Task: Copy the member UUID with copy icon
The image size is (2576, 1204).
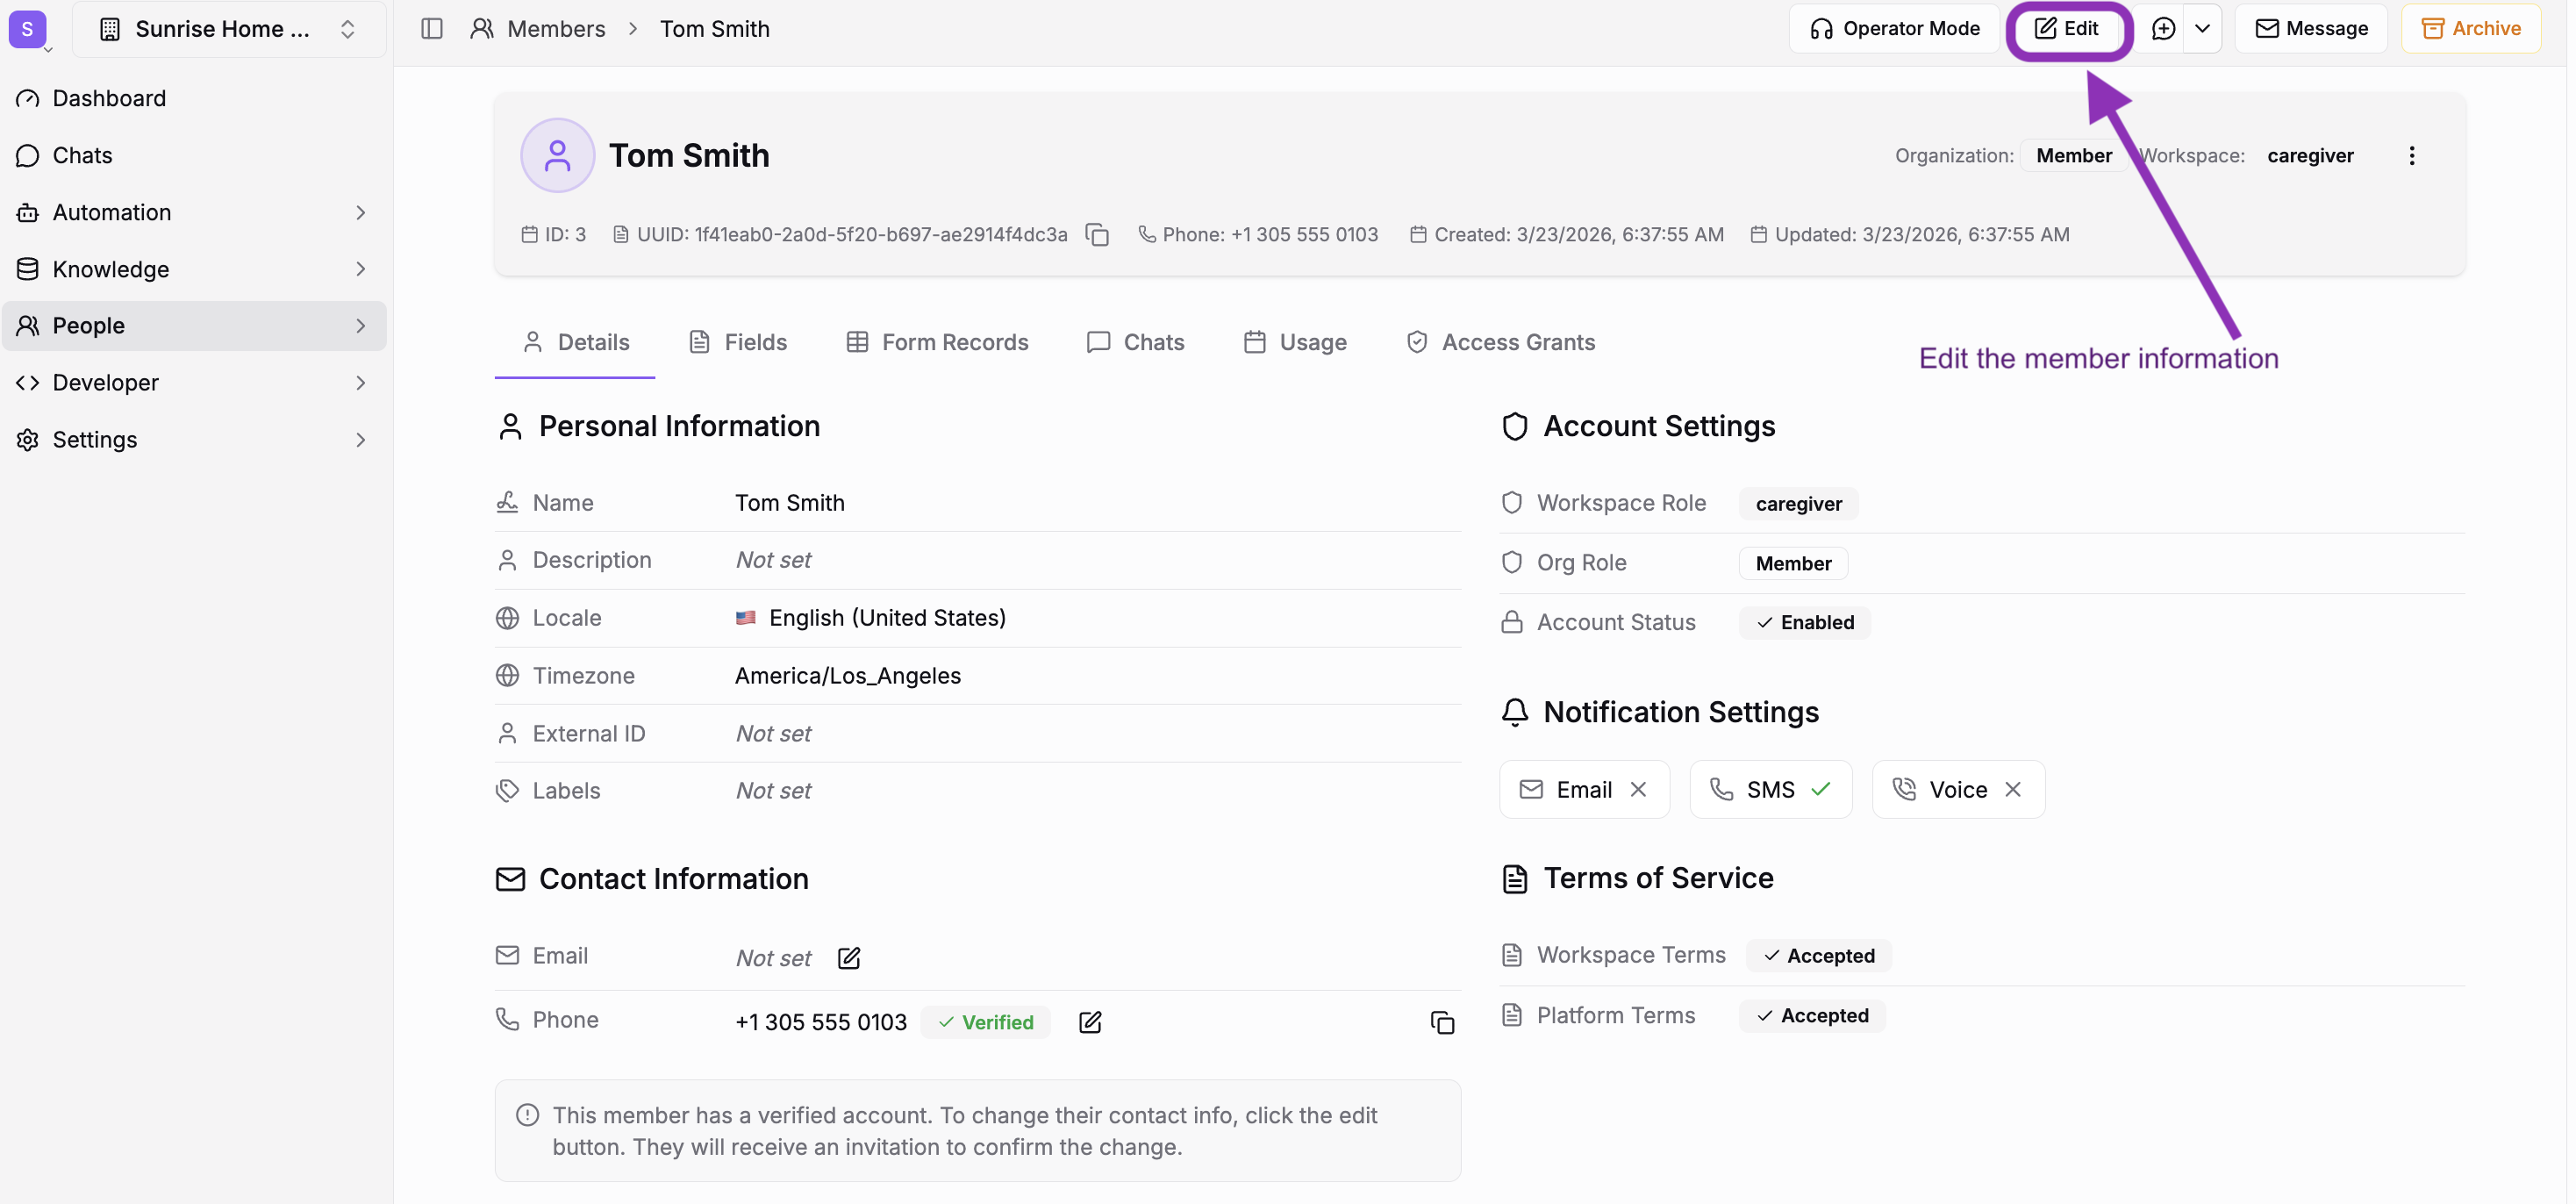Action: (1097, 235)
